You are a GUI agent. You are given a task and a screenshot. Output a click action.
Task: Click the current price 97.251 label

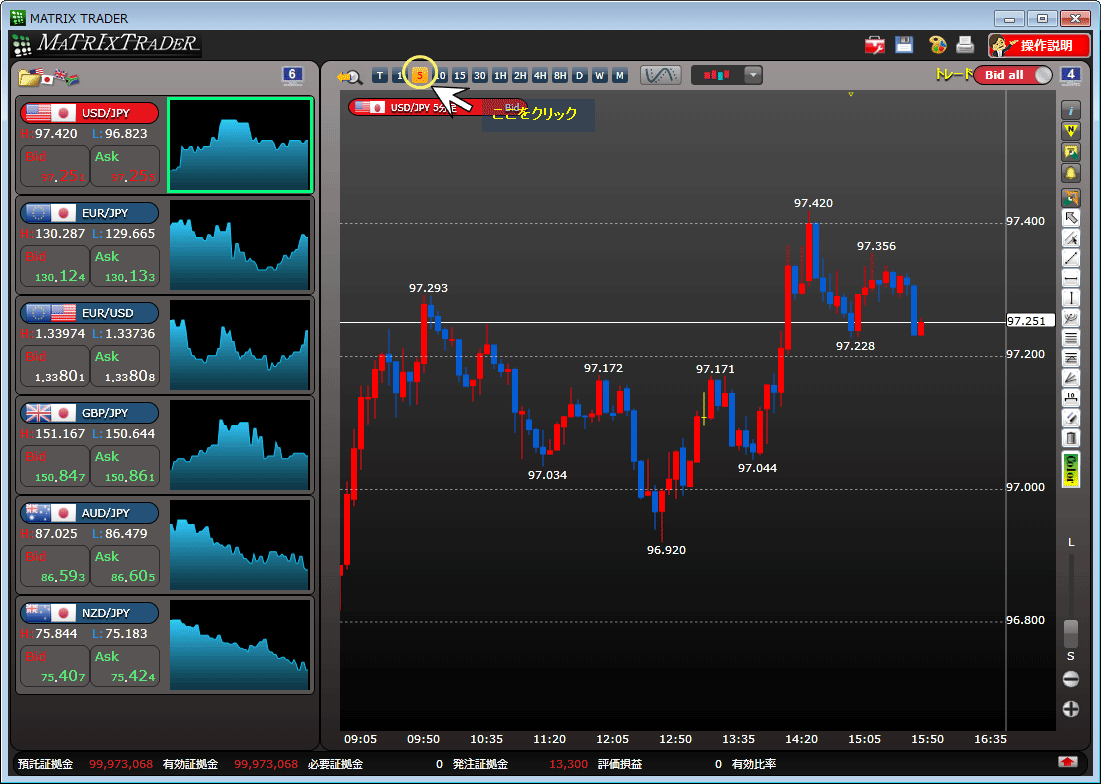click(x=1030, y=321)
